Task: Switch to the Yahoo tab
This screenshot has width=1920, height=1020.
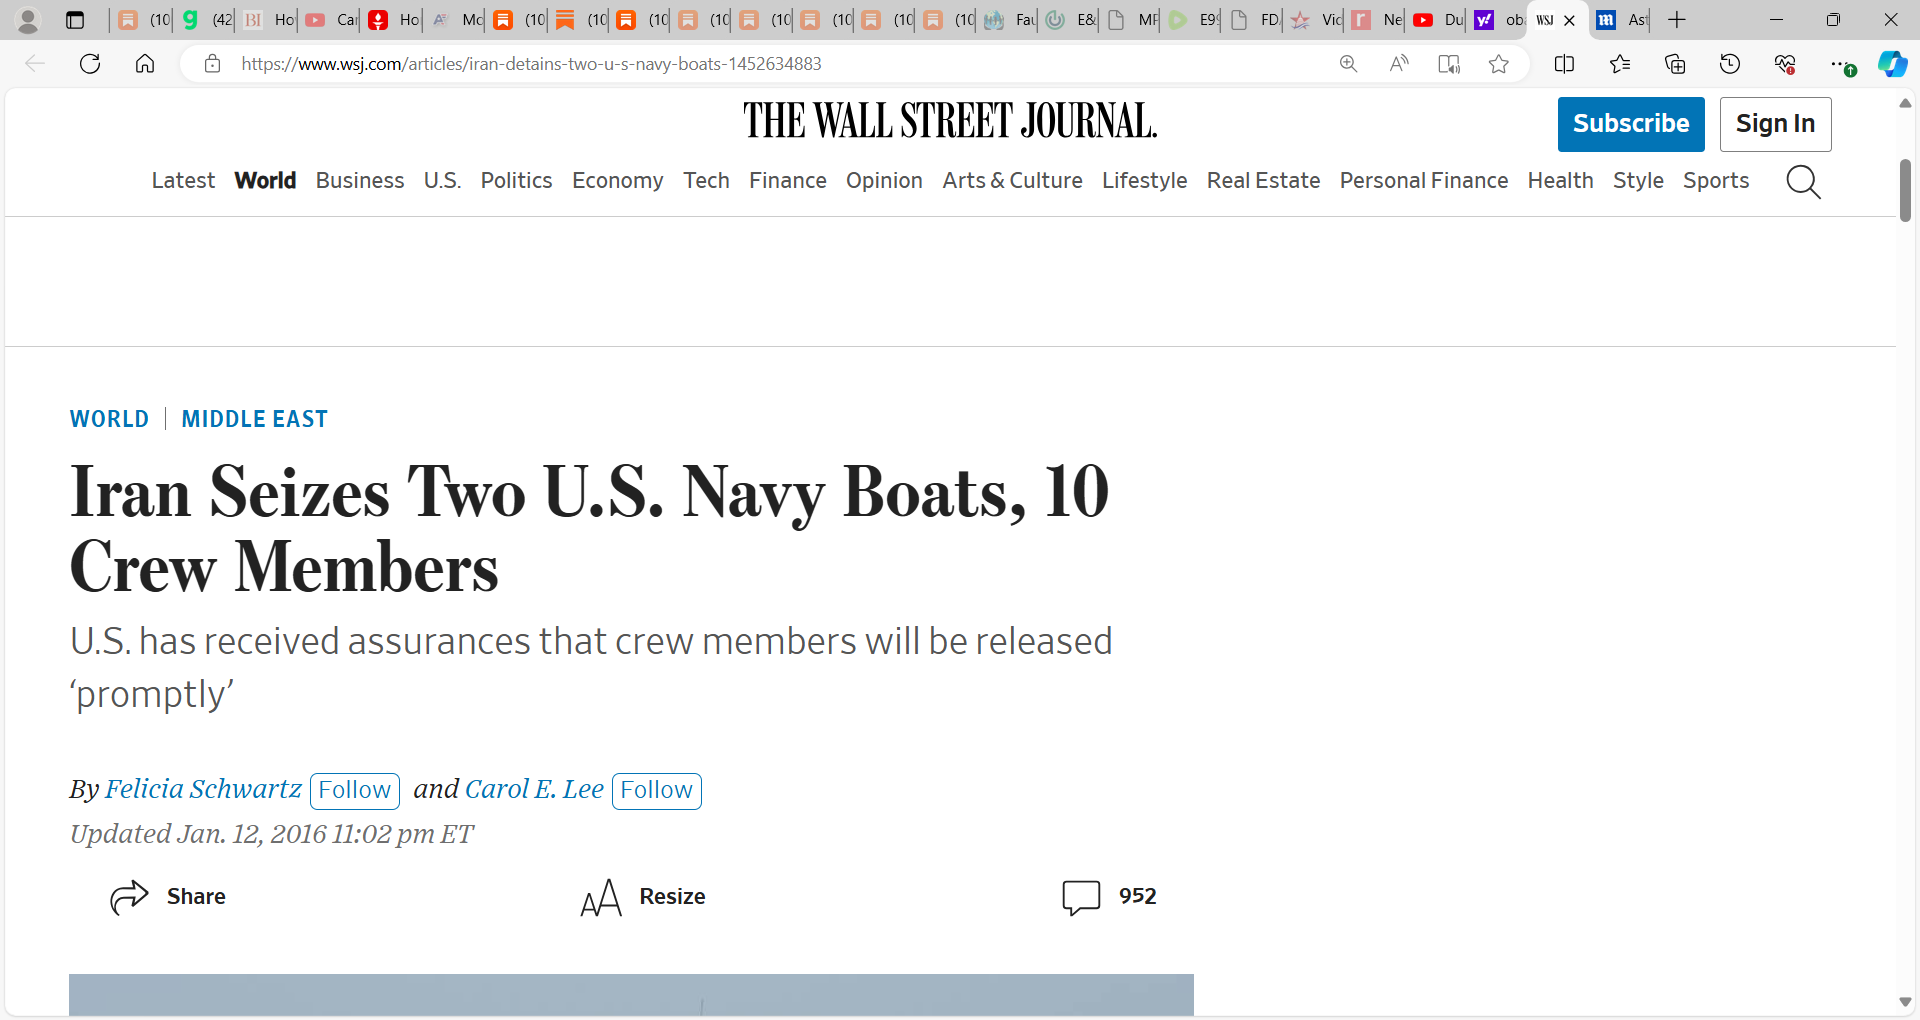Action: click(x=1498, y=20)
